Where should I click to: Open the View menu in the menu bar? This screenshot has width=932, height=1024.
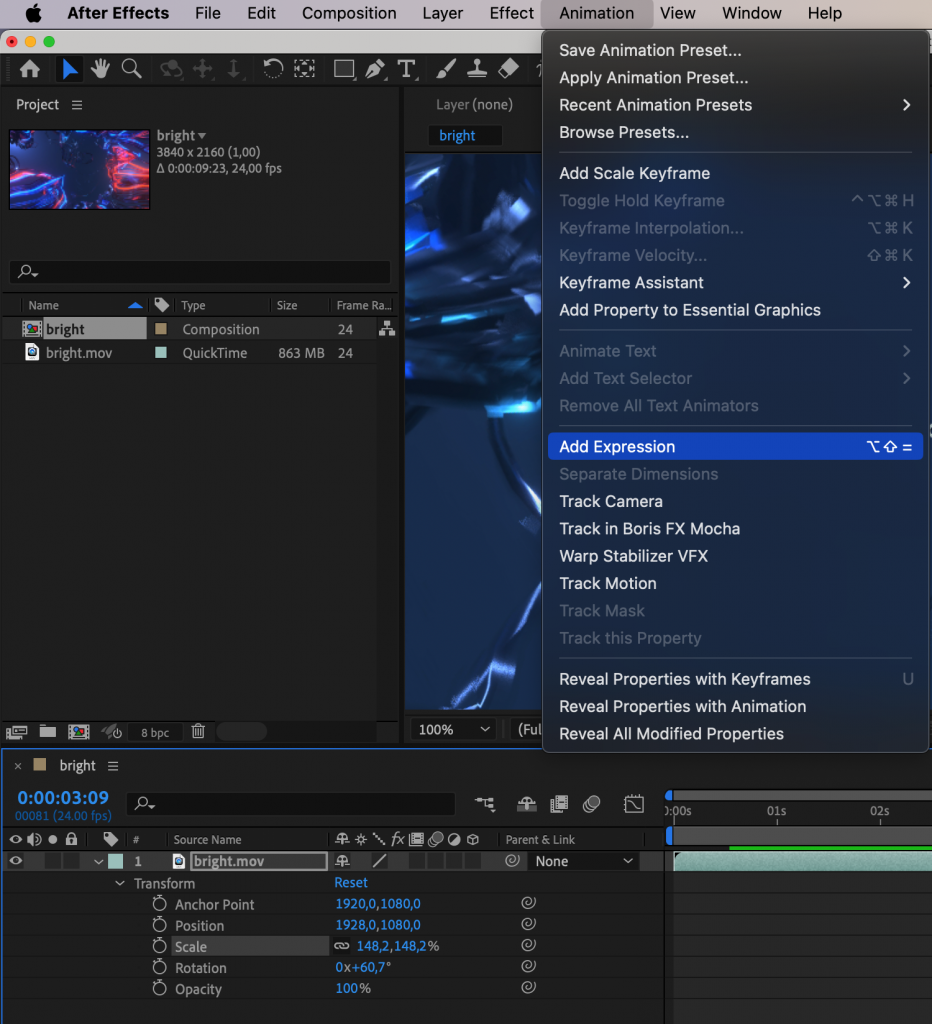[678, 13]
